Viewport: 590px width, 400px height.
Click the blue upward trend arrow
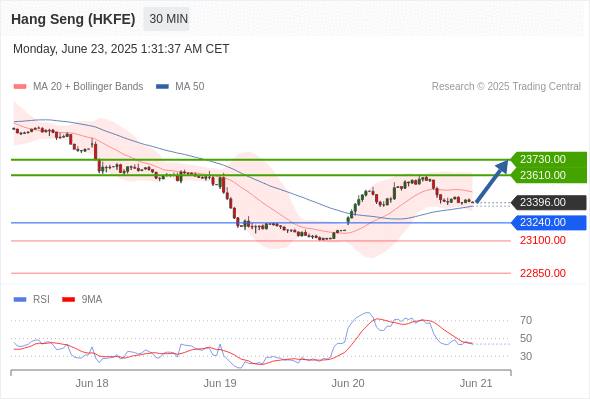(492, 182)
